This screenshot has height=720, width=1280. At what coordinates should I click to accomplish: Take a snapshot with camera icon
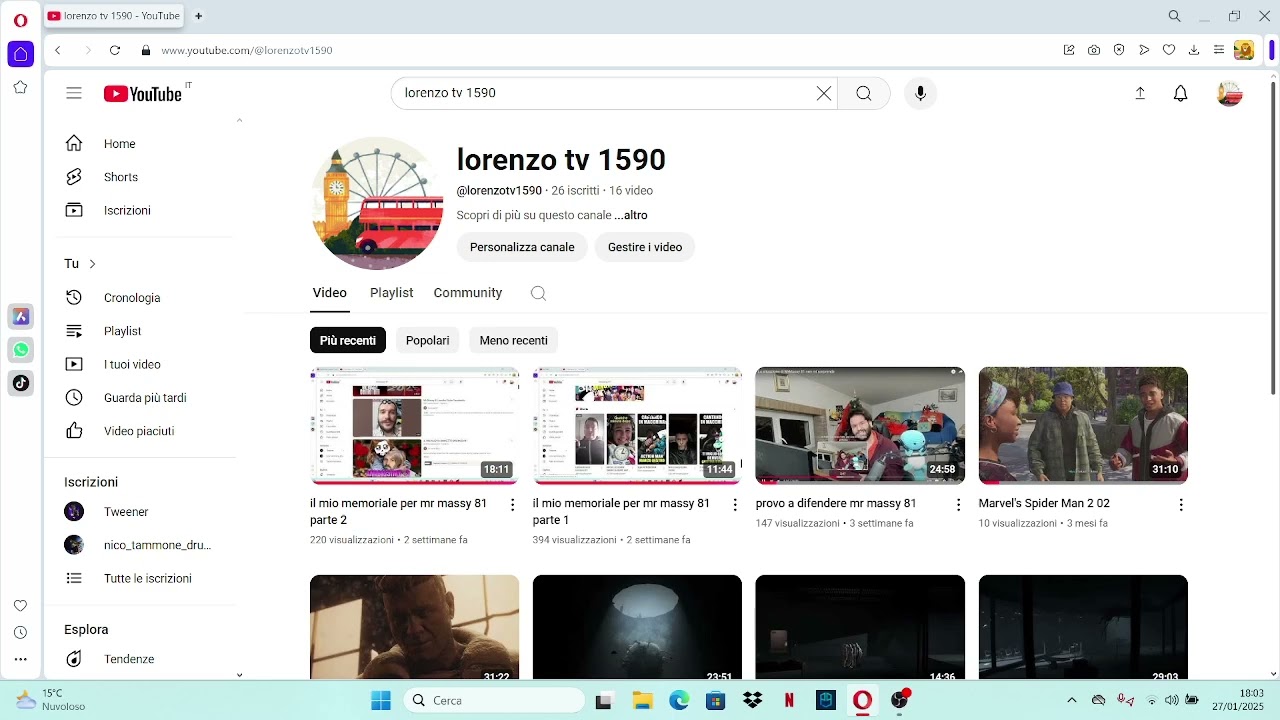tap(1094, 50)
